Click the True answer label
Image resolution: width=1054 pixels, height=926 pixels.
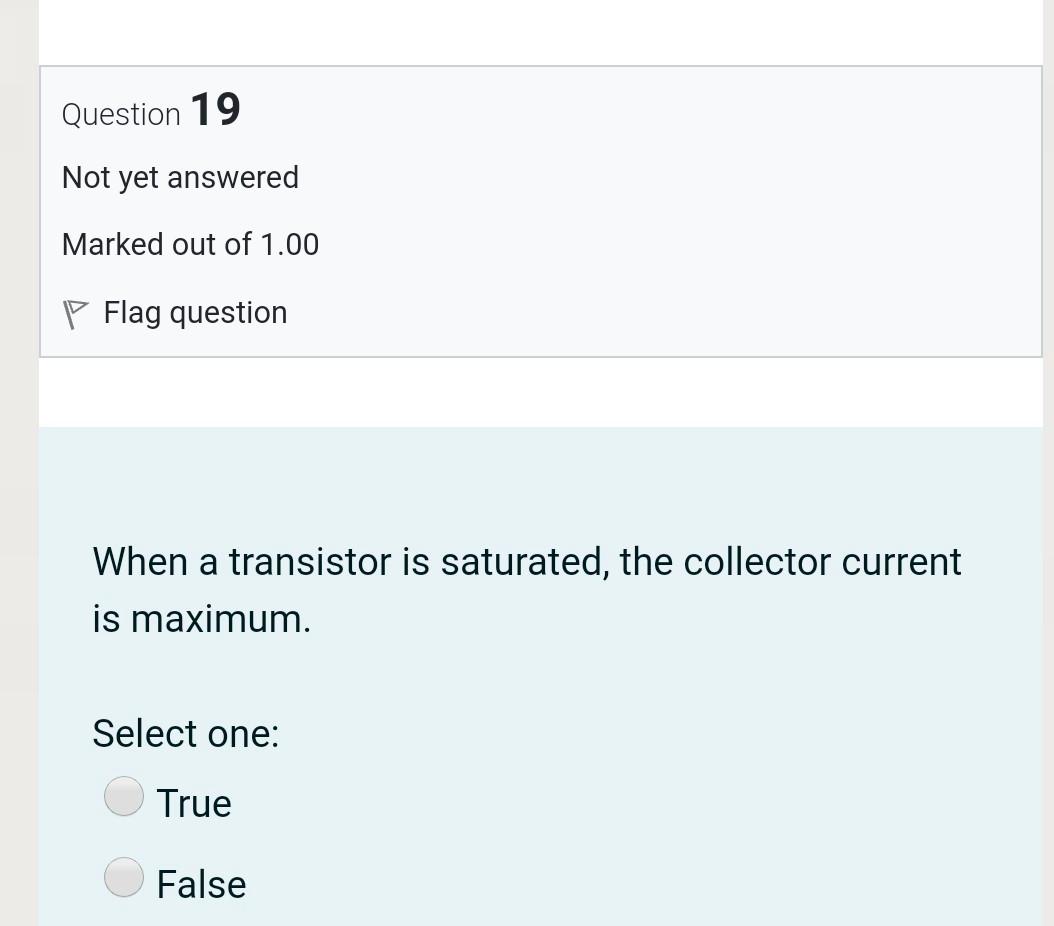click(x=194, y=804)
